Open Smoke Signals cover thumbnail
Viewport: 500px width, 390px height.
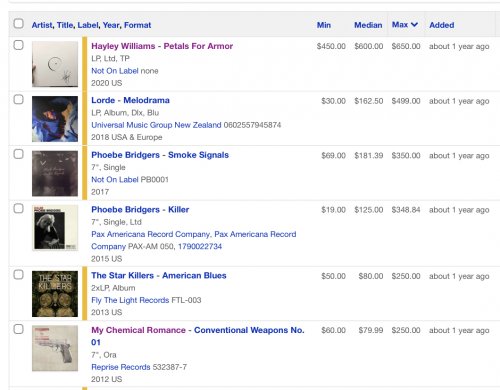tap(55, 173)
